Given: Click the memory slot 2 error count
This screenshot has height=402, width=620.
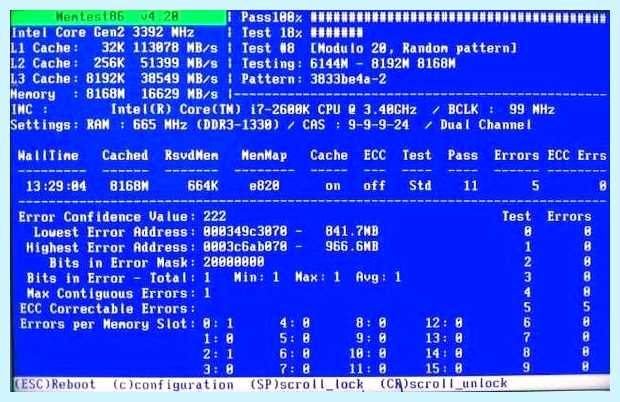Looking at the screenshot, I should 229,354.
